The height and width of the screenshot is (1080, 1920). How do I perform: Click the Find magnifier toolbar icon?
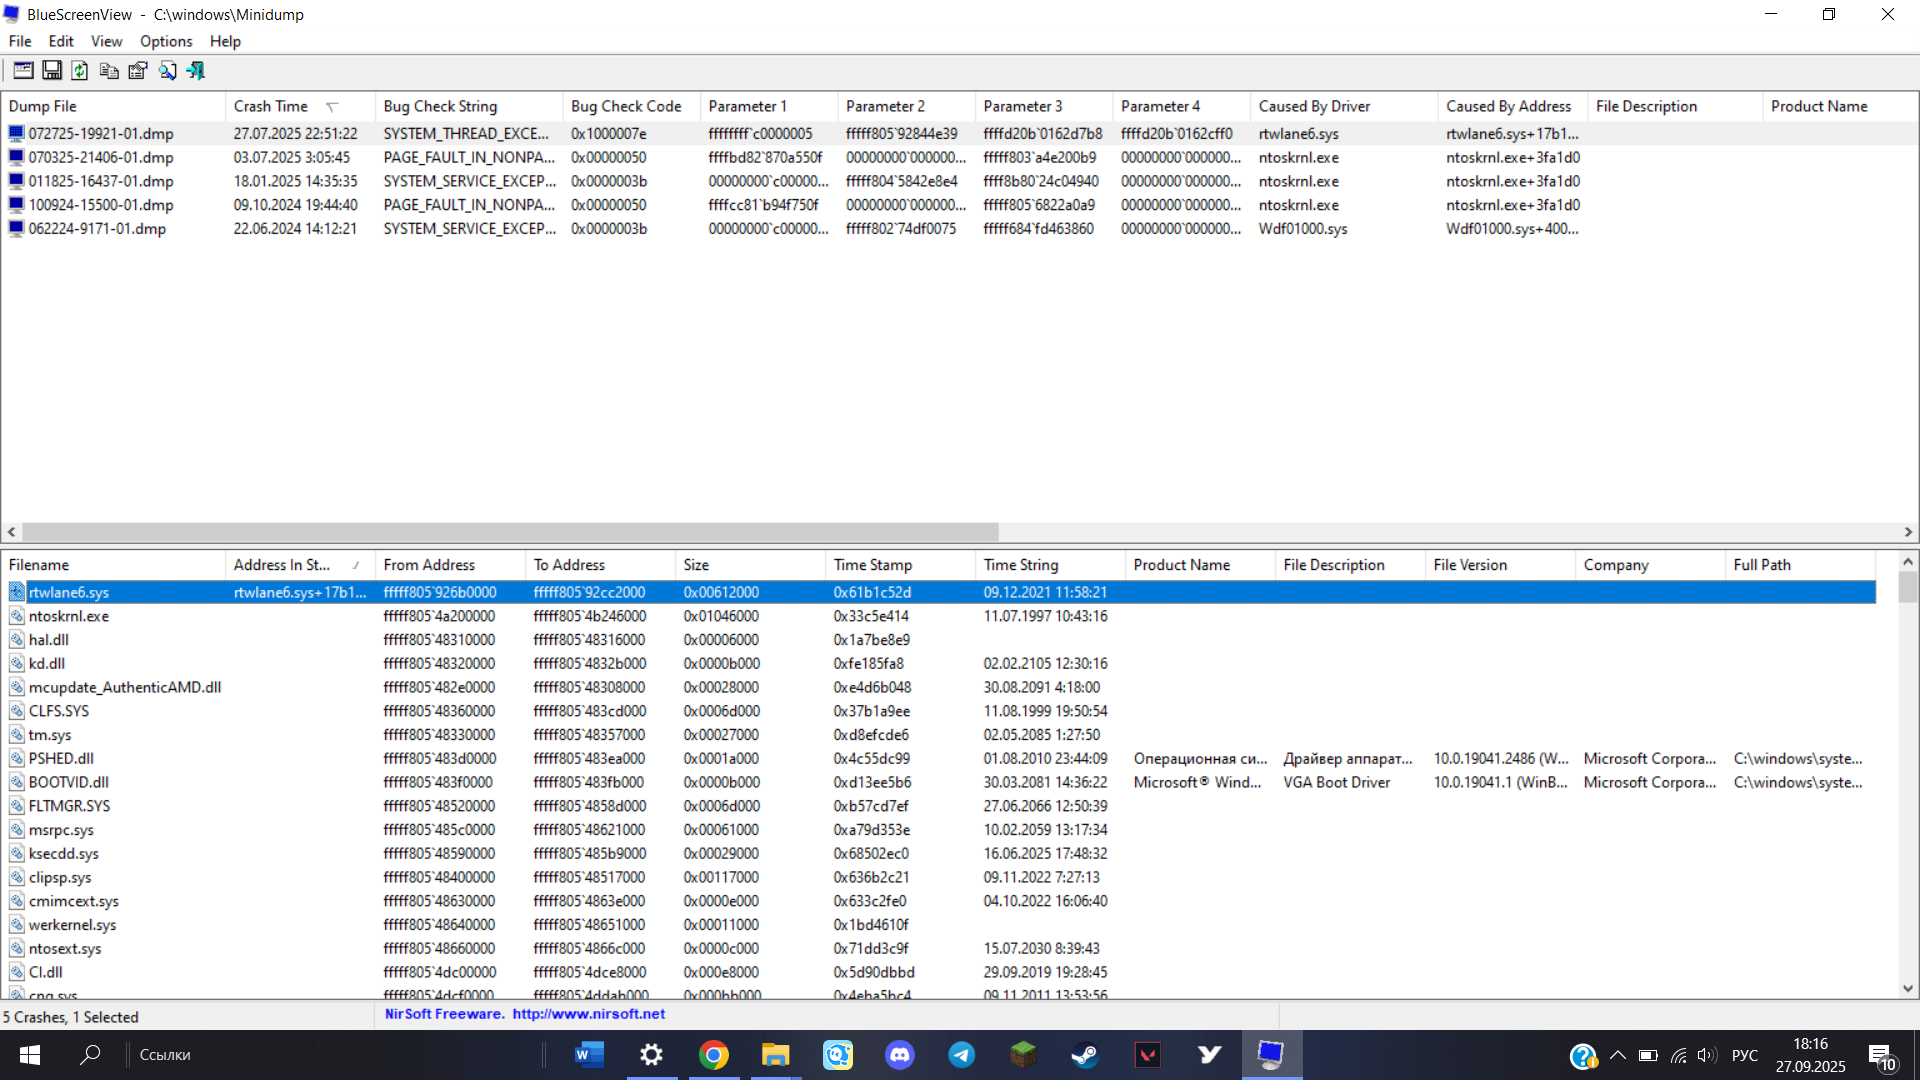167,71
